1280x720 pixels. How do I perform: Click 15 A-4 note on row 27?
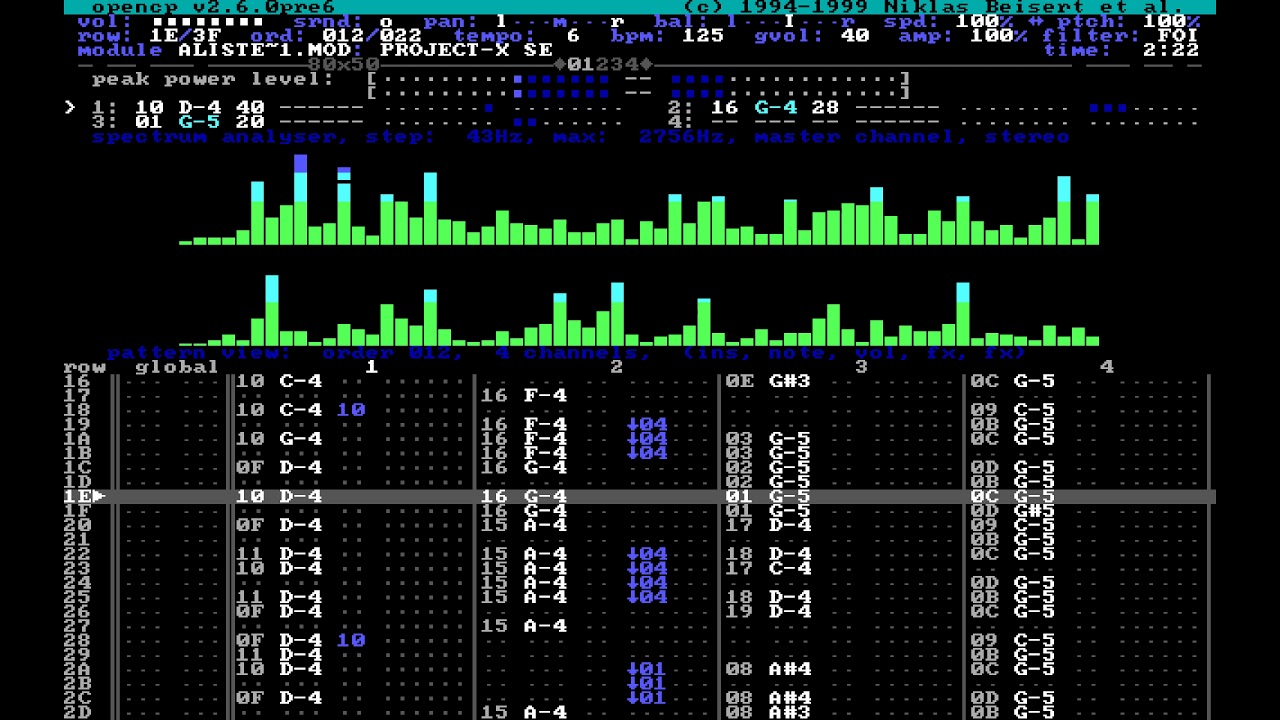(x=523, y=626)
